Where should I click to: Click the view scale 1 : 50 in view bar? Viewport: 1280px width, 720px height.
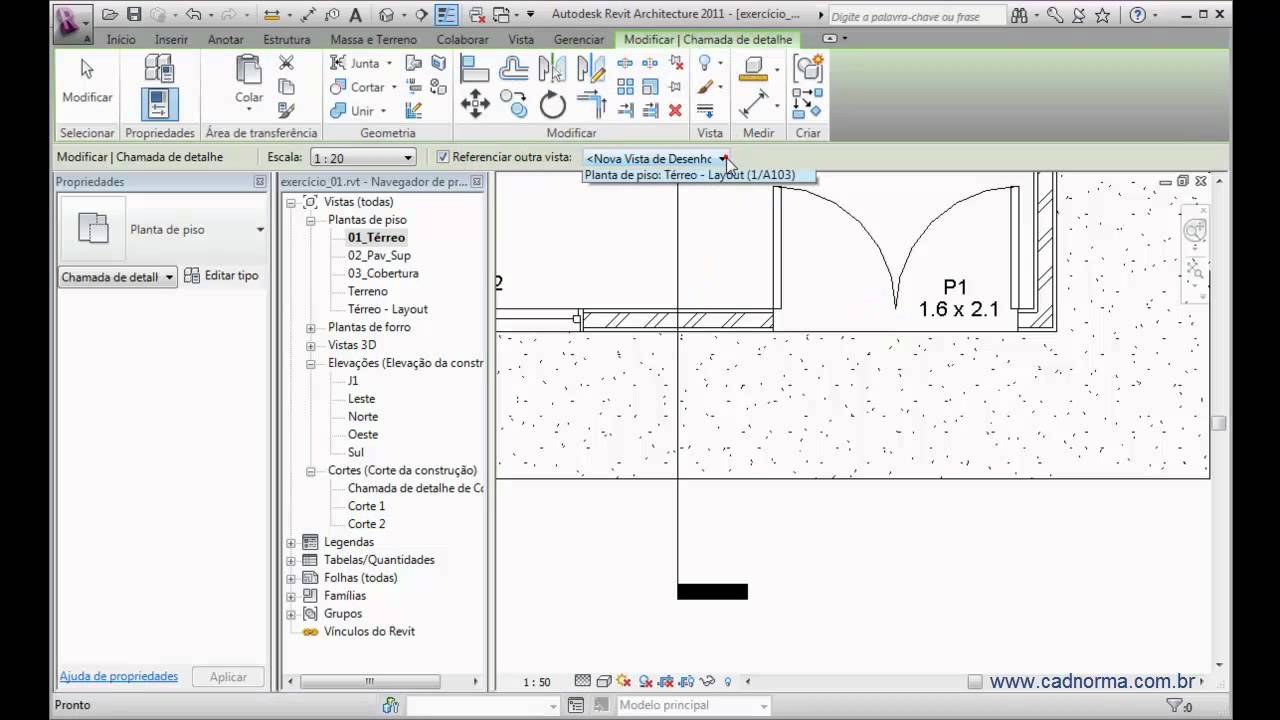(x=537, y=682)
